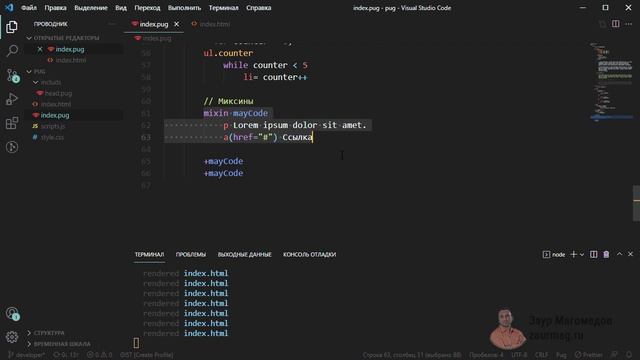Open head.pug in the file tree
This screenshot has height=360, width=640.
pyautogui.click(x=58, y=93)
